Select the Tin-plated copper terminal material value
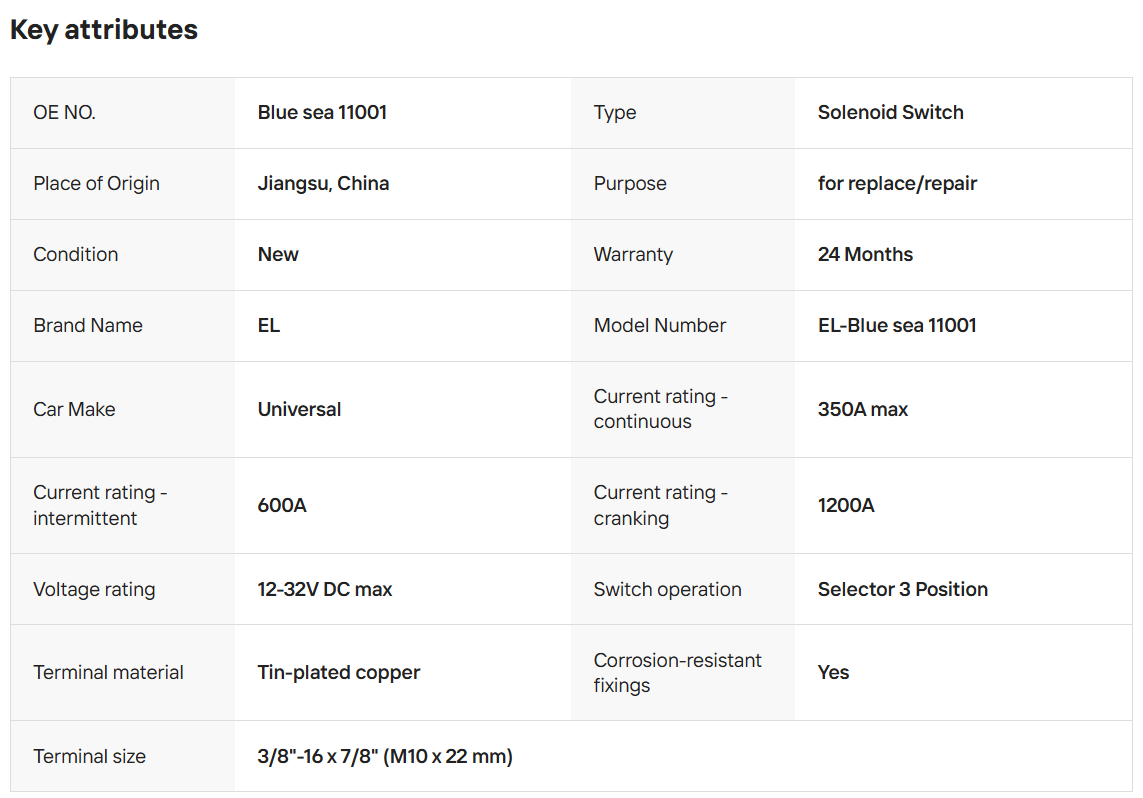Viewport: 1143px width, 798px height. tap(338, 672)
